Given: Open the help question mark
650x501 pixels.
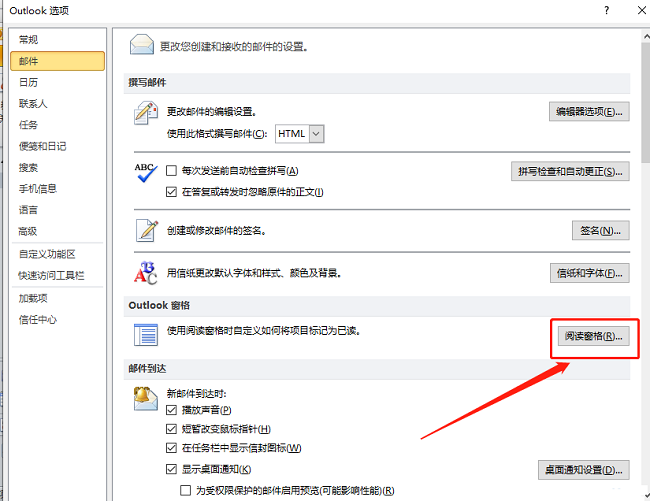Looking at the screenshot, I should pyautogui.click(x=606, y=10).
